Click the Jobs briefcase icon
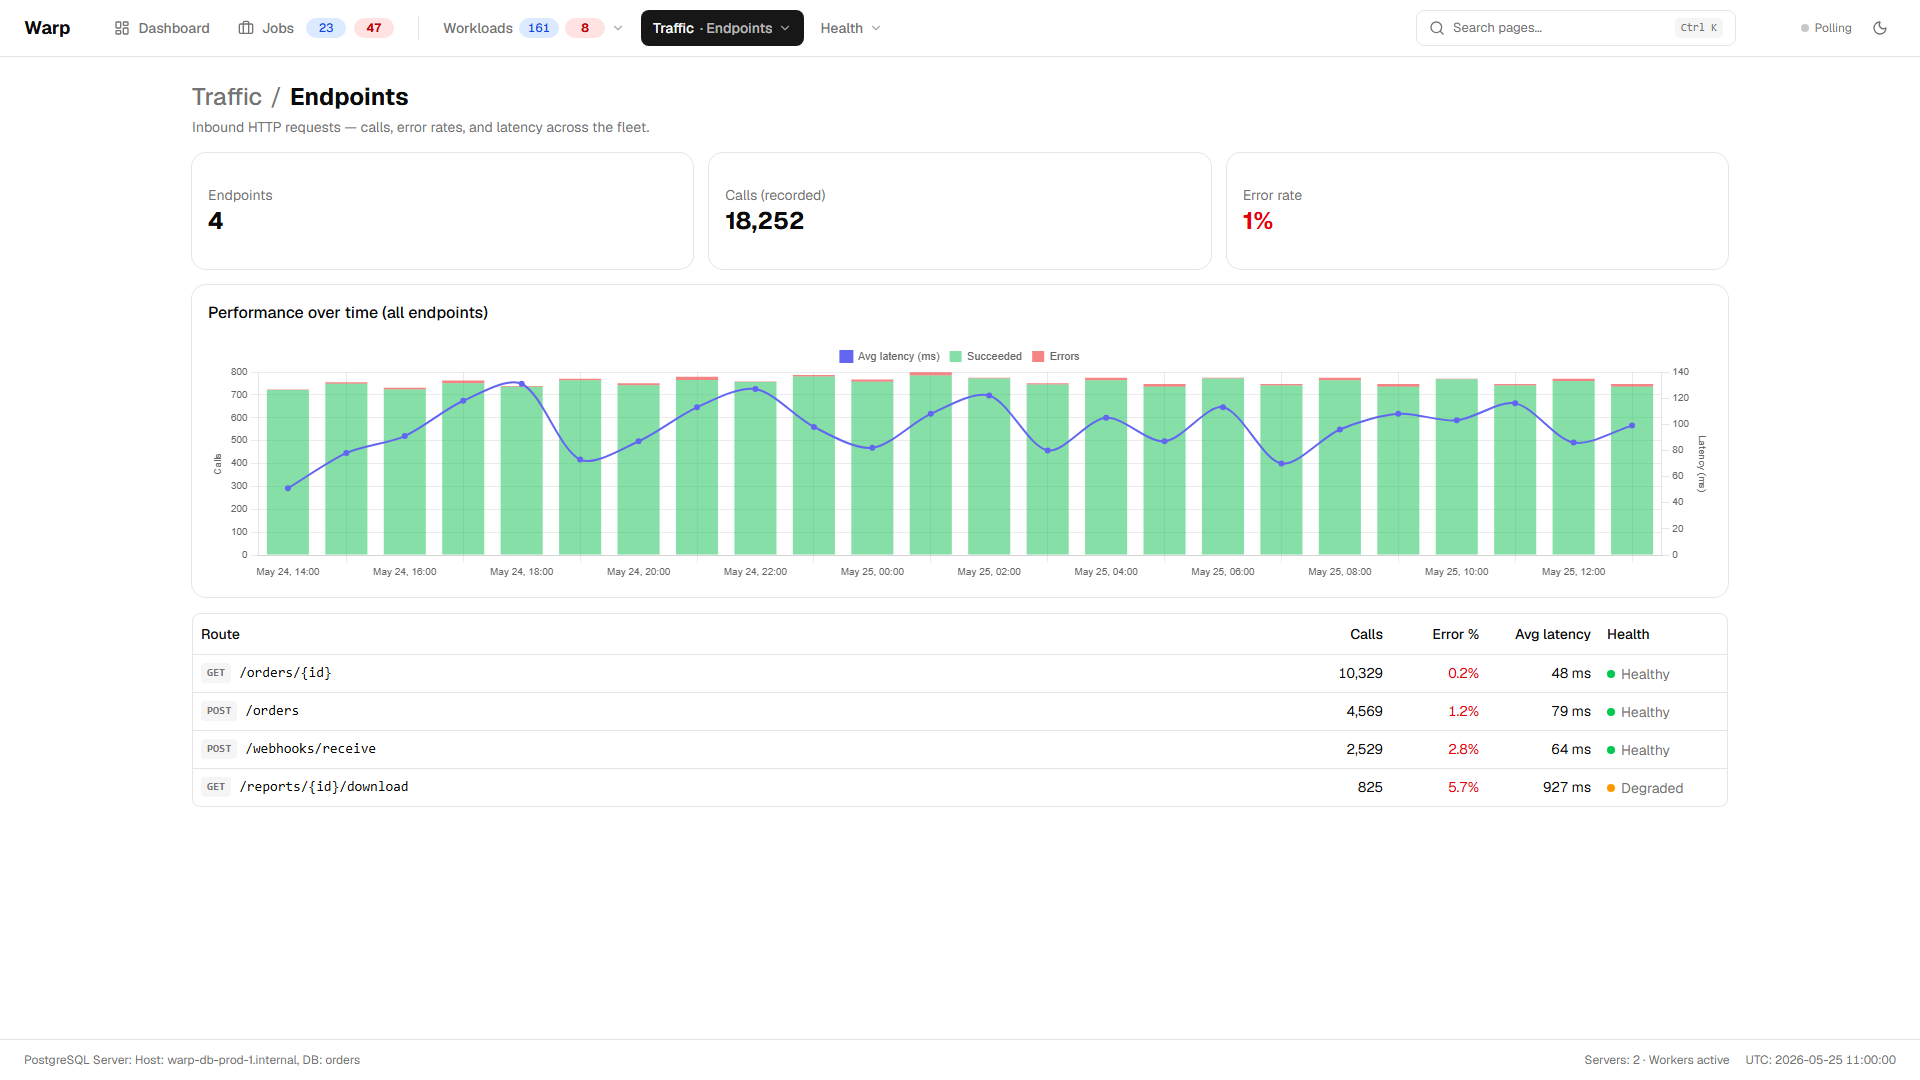 246,28
